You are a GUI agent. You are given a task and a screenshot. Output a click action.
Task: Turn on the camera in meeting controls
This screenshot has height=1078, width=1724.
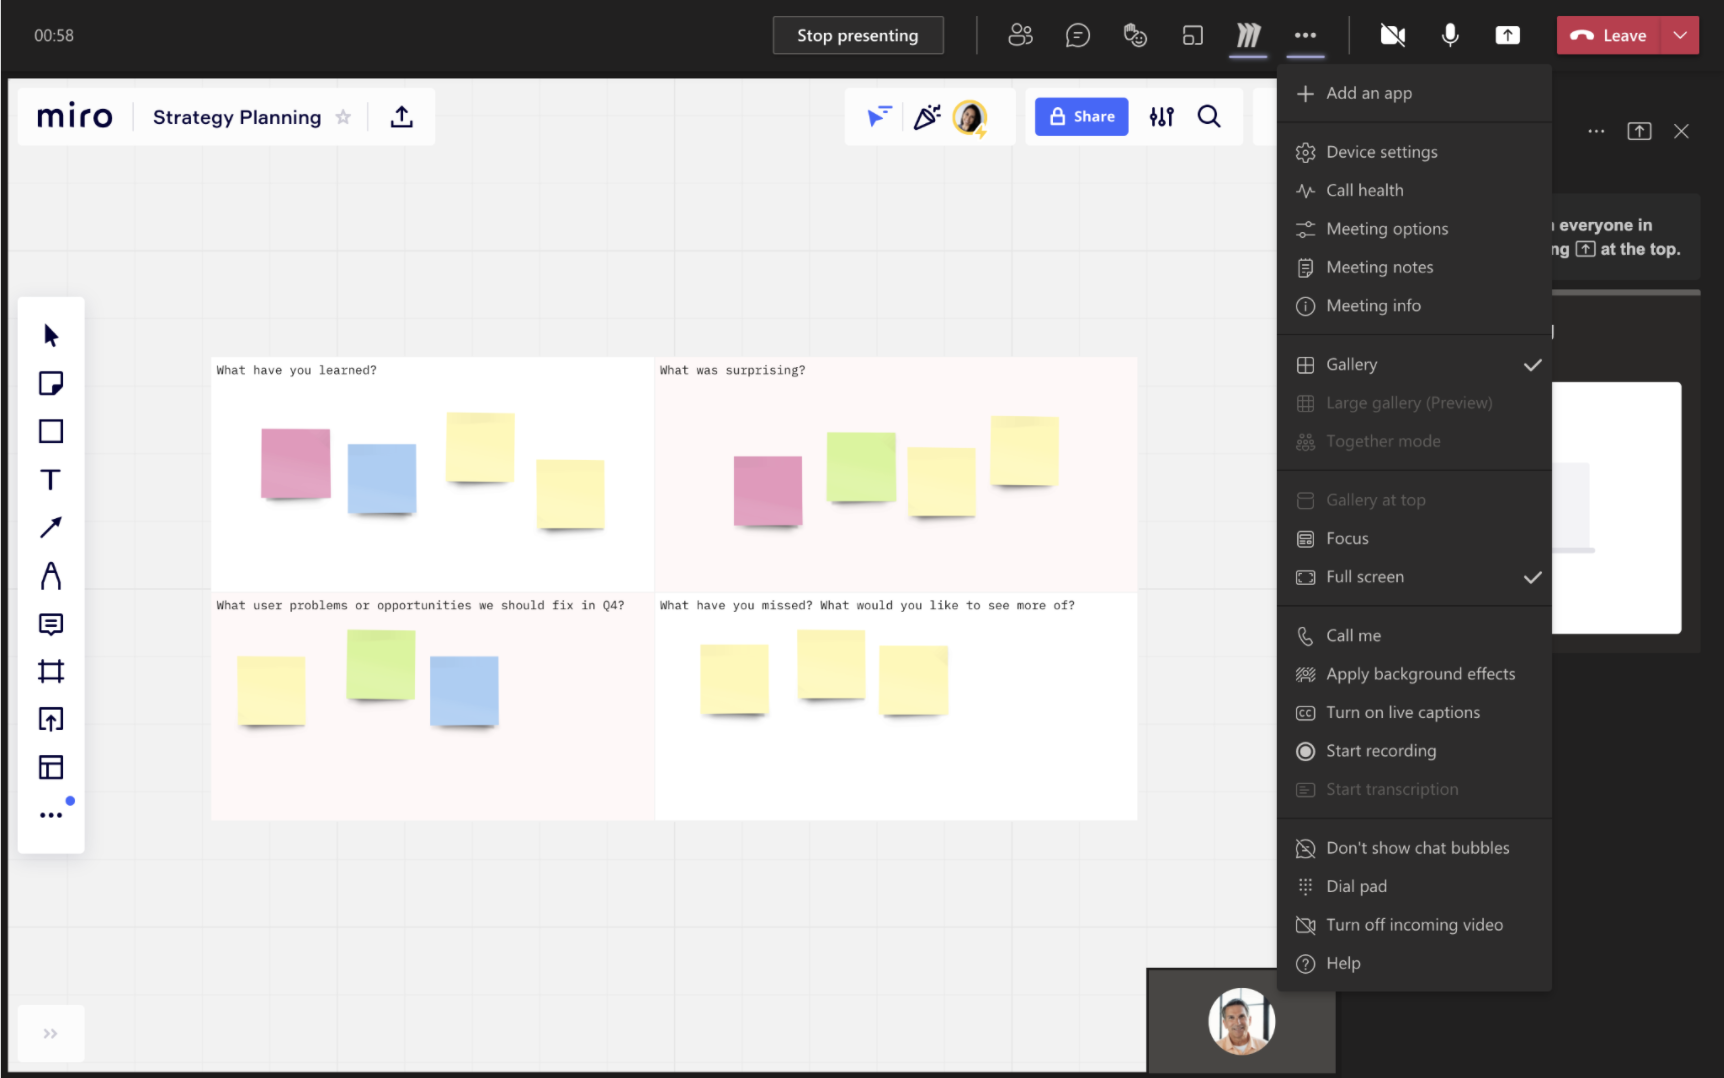(1392, 36)
